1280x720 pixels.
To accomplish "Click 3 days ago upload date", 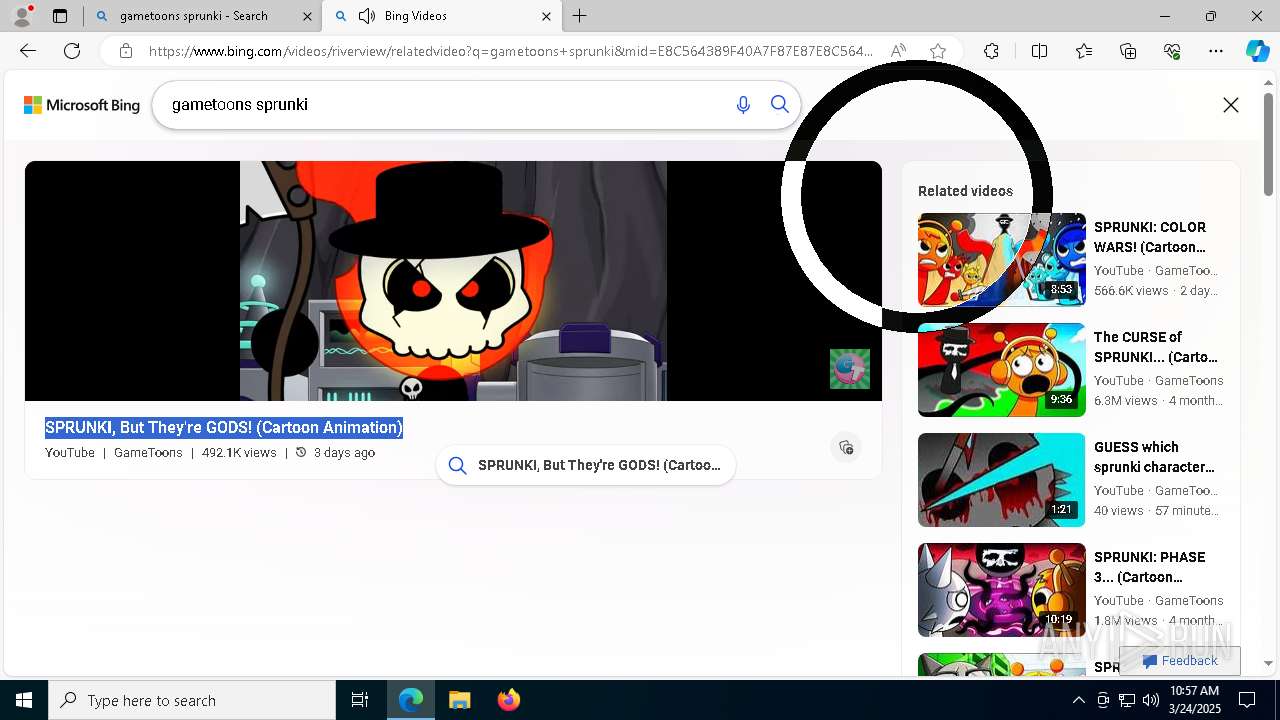I will (x=344, y=453).
